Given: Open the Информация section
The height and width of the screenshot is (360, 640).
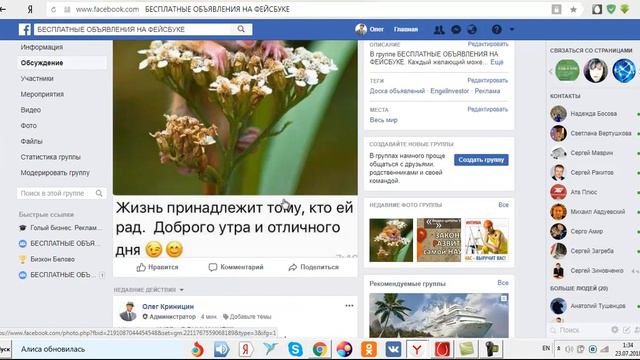Looking at the screenshot, I should 42,47.
